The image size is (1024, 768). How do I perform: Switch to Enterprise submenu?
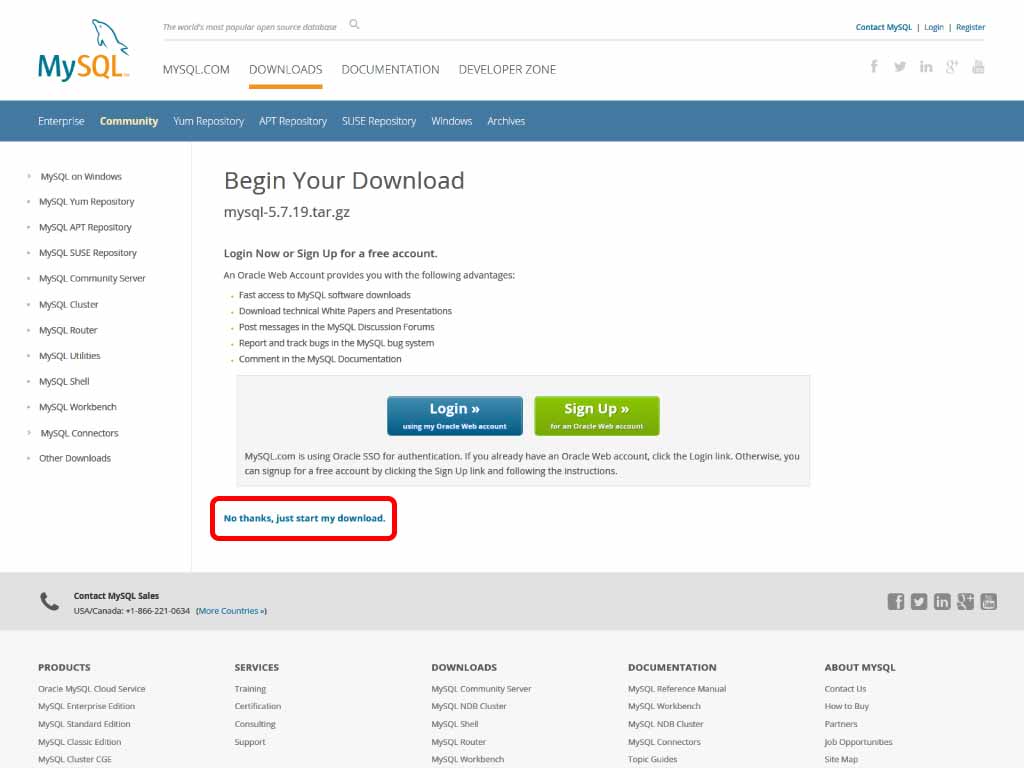(x=61, y=121)
